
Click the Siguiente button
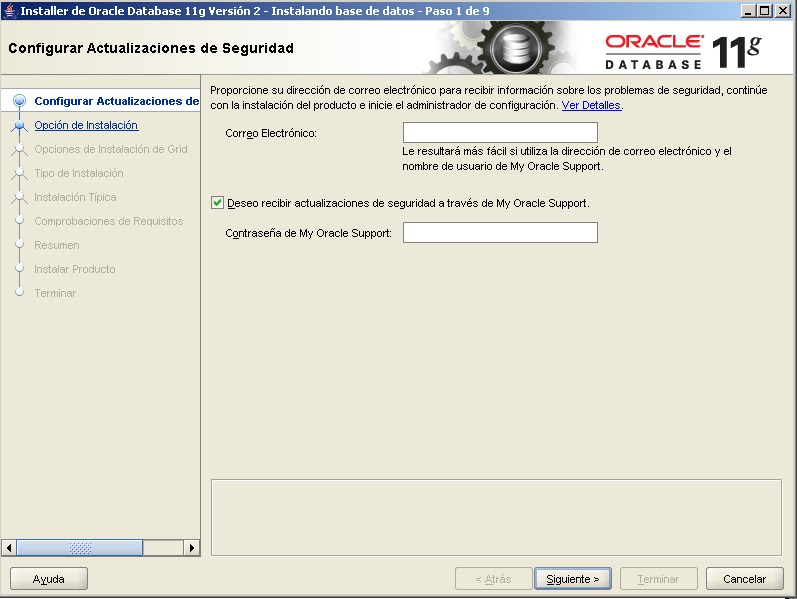coord(573,579)
